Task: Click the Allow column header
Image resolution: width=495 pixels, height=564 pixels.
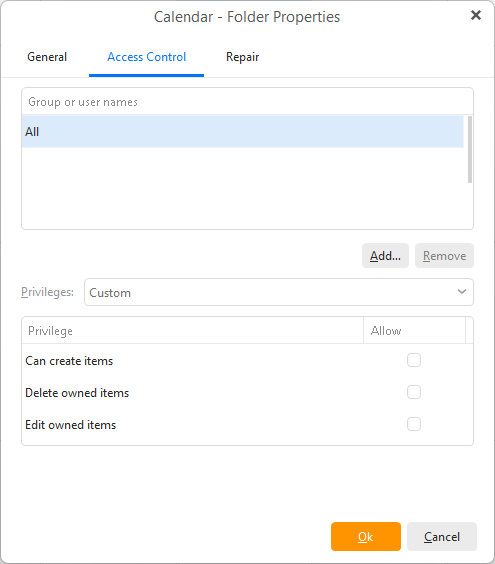Action: tap(414, 331)
